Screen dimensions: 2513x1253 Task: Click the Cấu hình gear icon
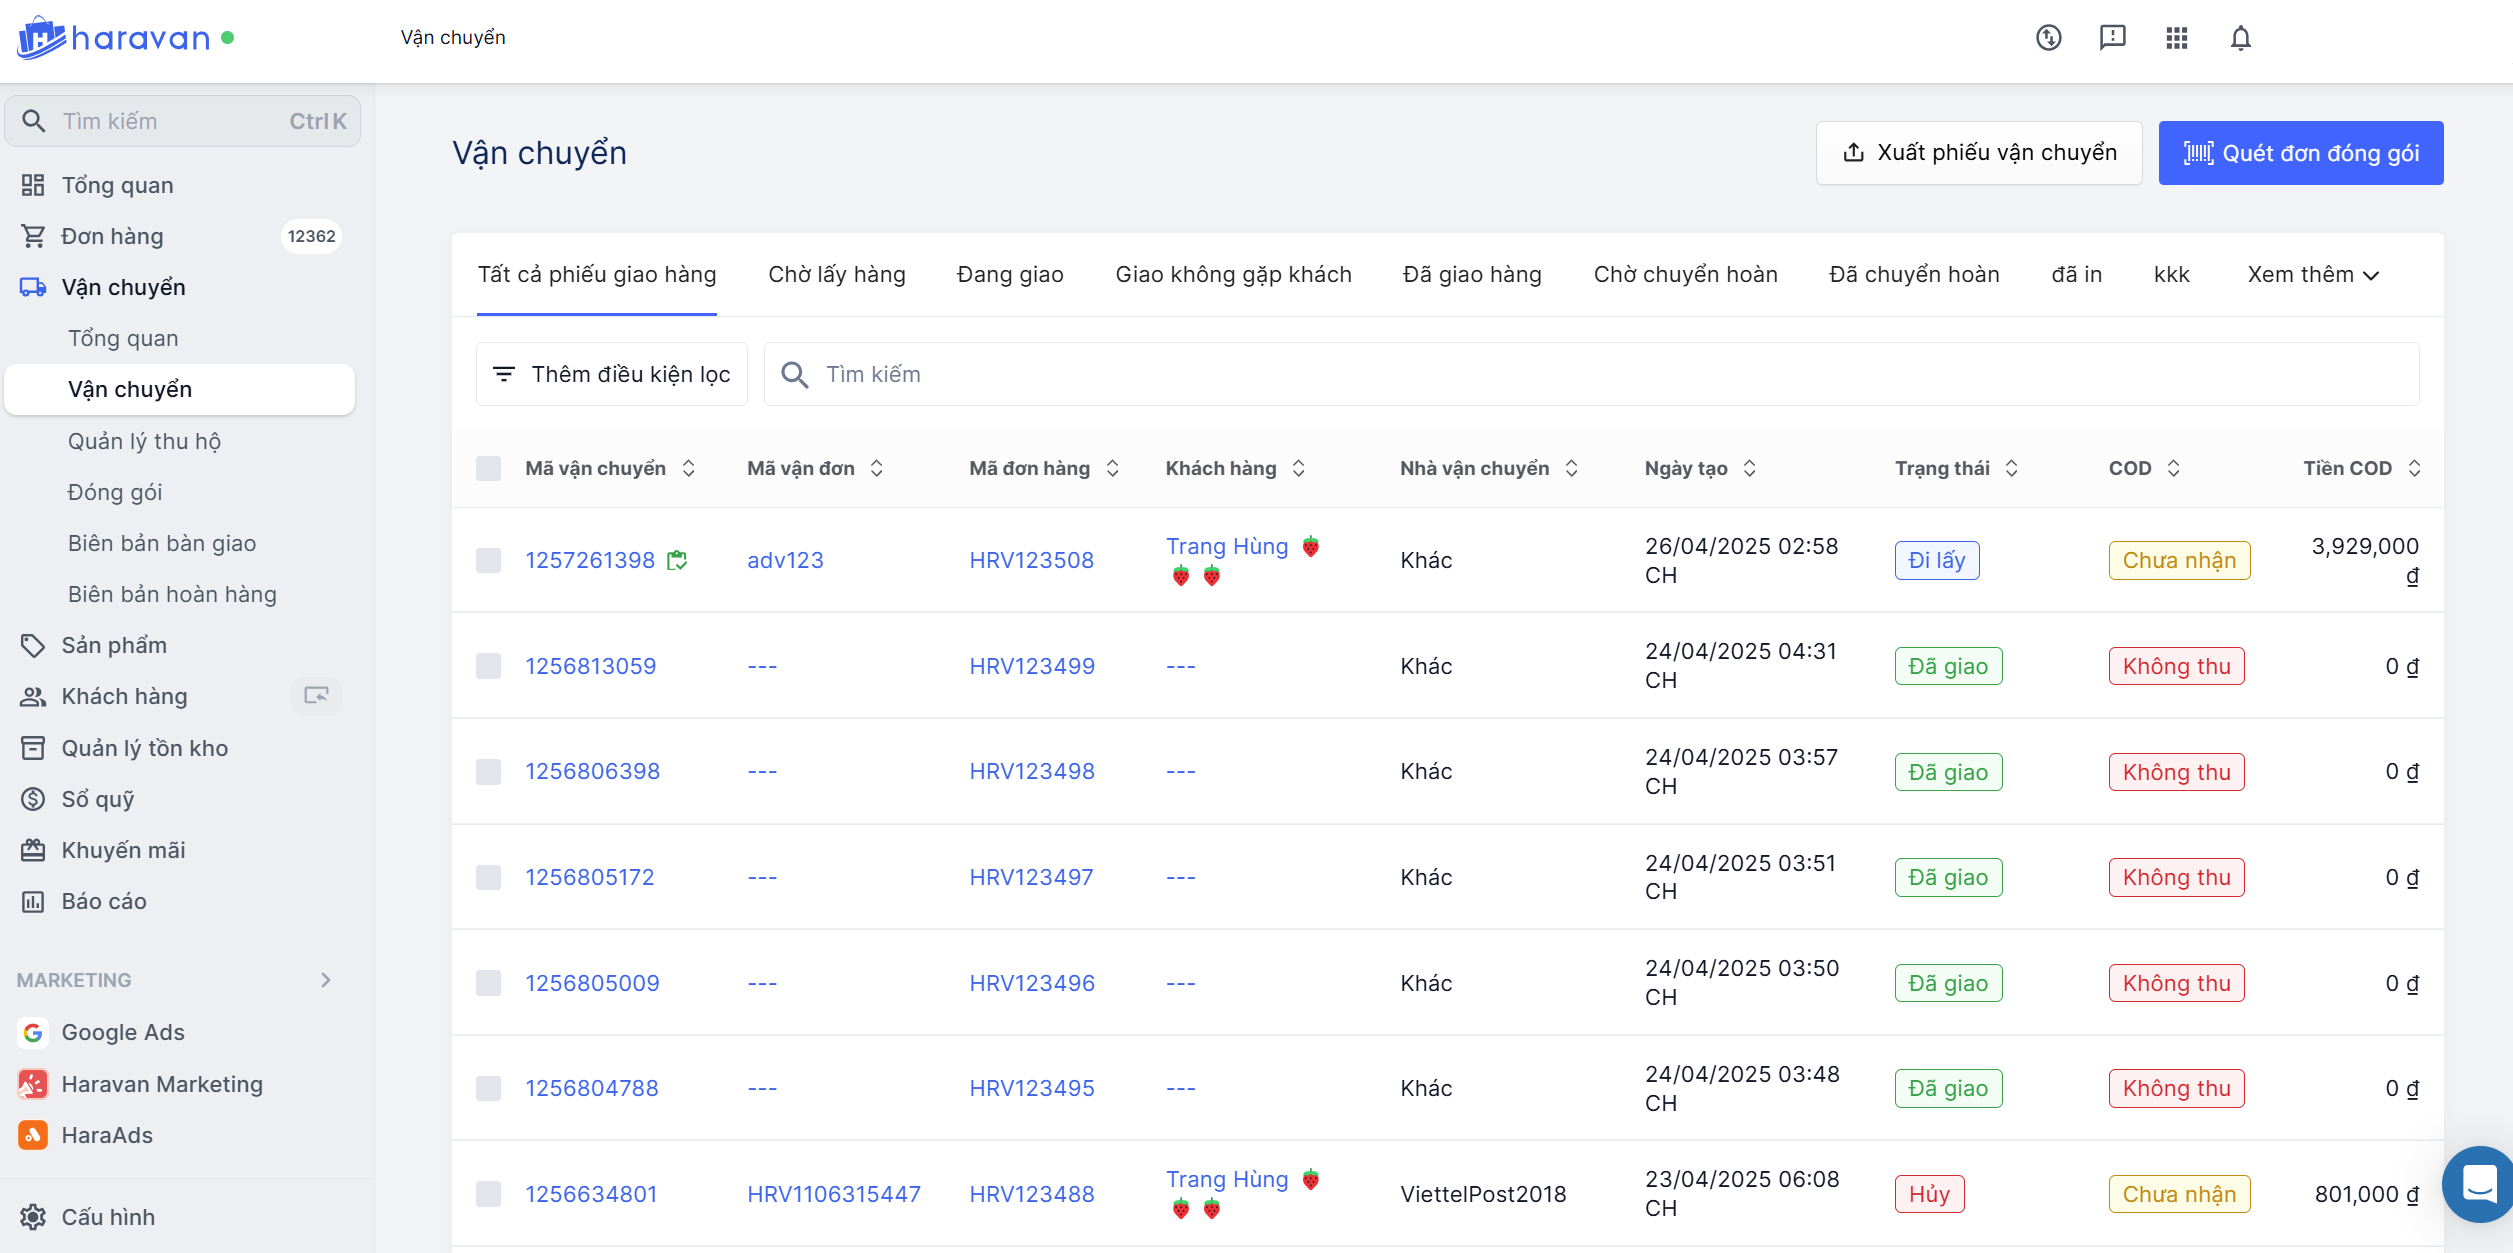pos(33,1217)
